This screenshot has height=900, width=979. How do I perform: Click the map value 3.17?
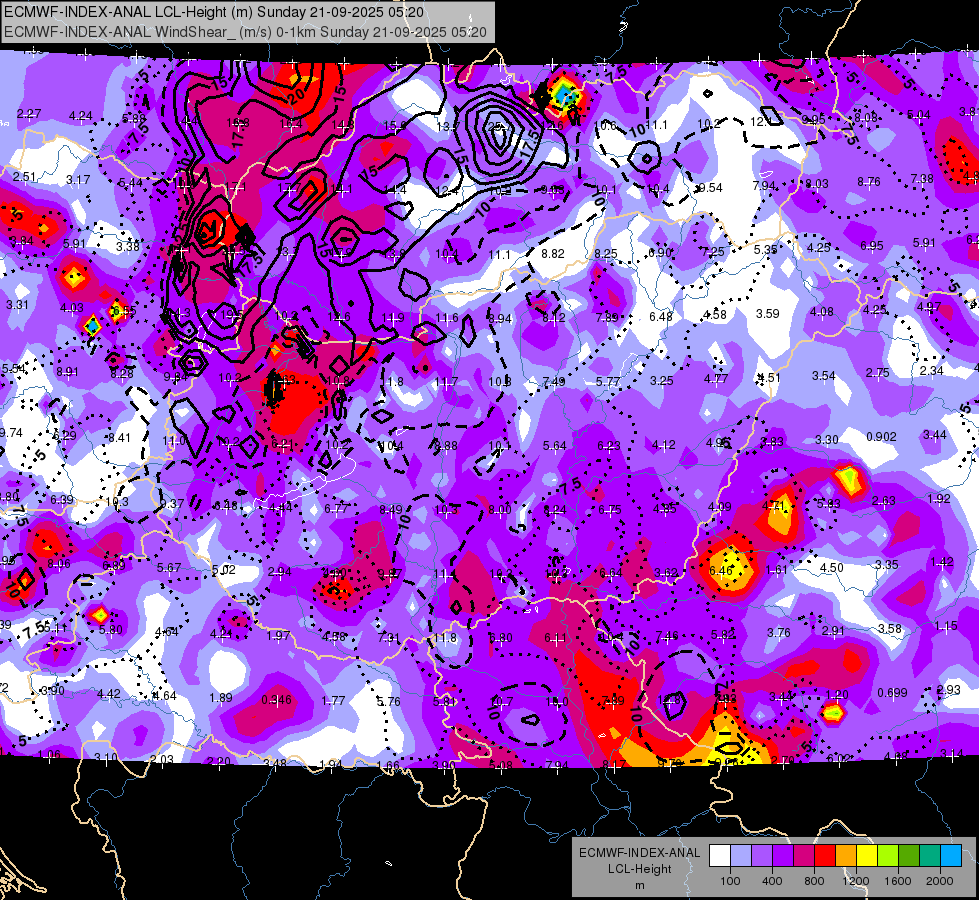(78, 180)
